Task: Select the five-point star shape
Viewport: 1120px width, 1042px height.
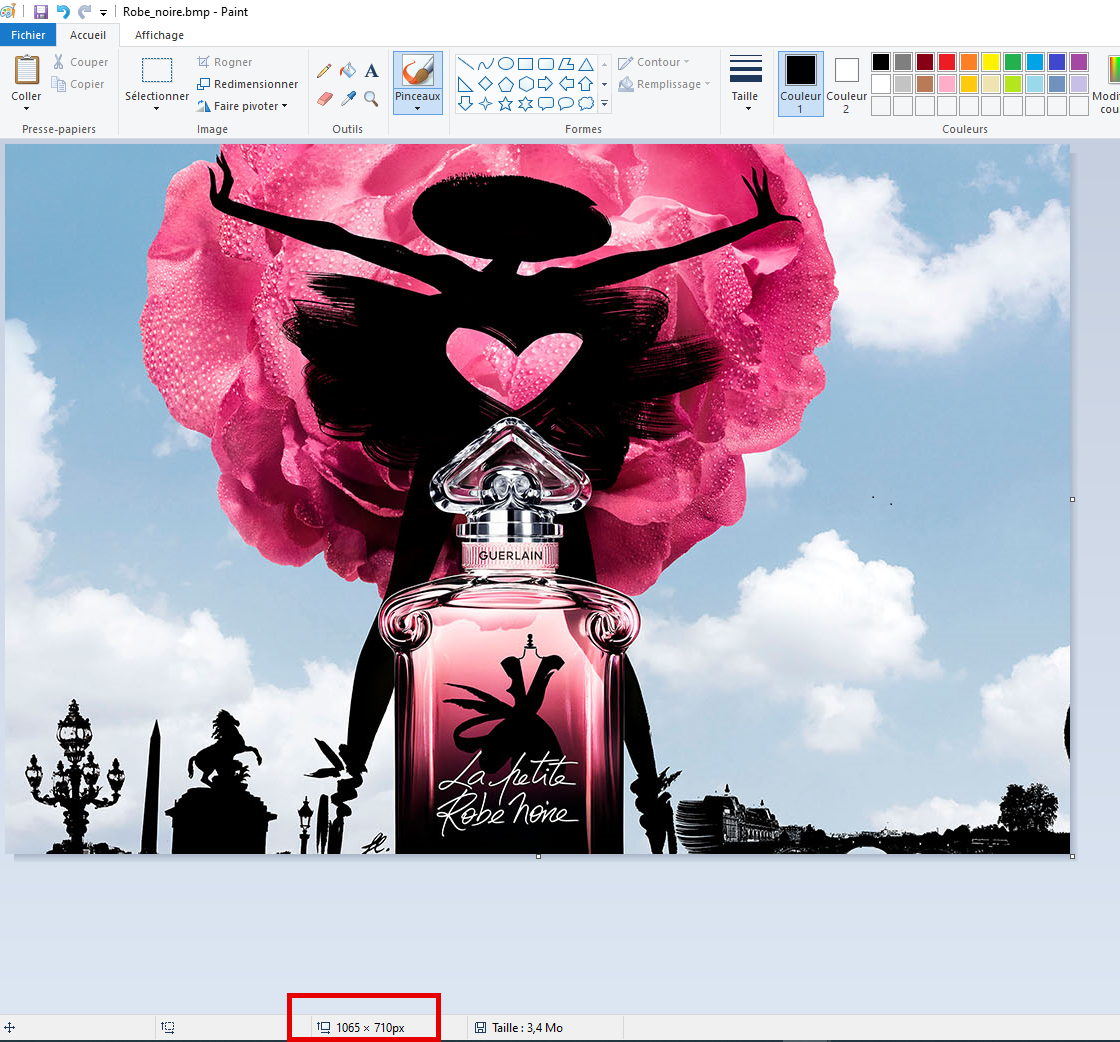Action: click(506, 104)
